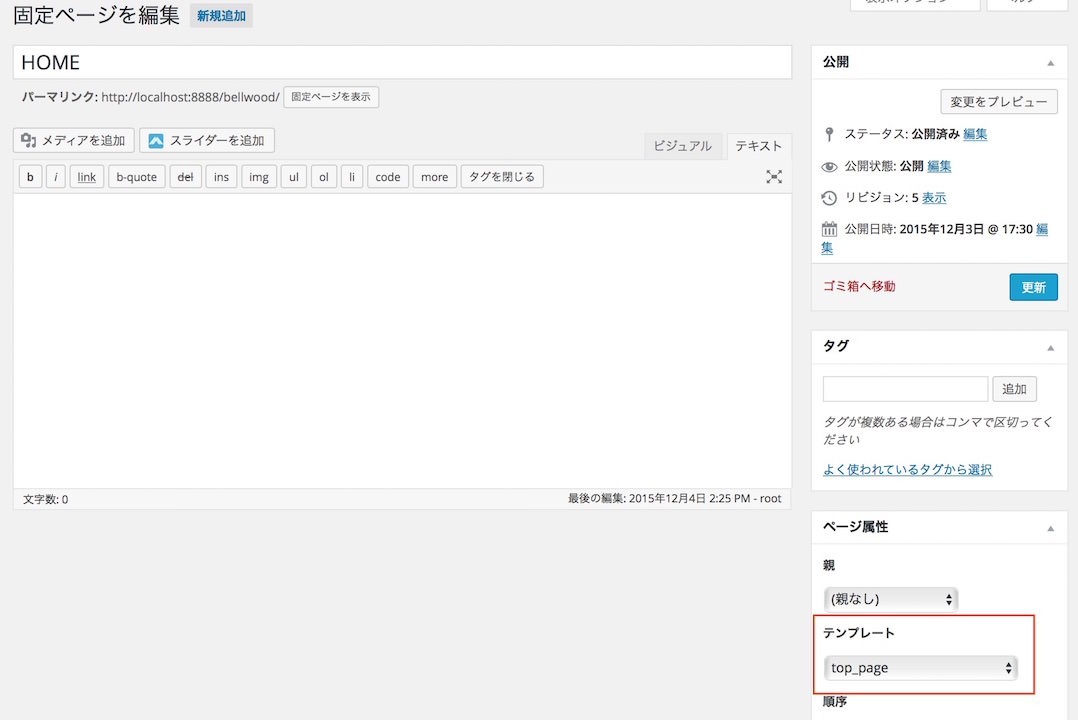This screenshot has width=1078, height=720.
Task: Insert an image with the img quicktag
Action: 259,177
